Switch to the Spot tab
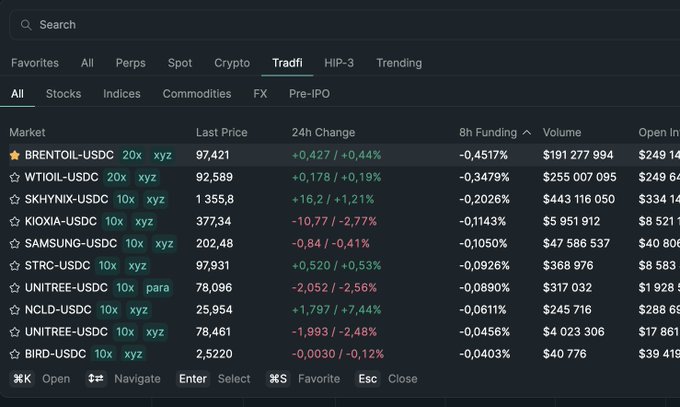Viewport: 680px width, 407px height. coord(180,63)
